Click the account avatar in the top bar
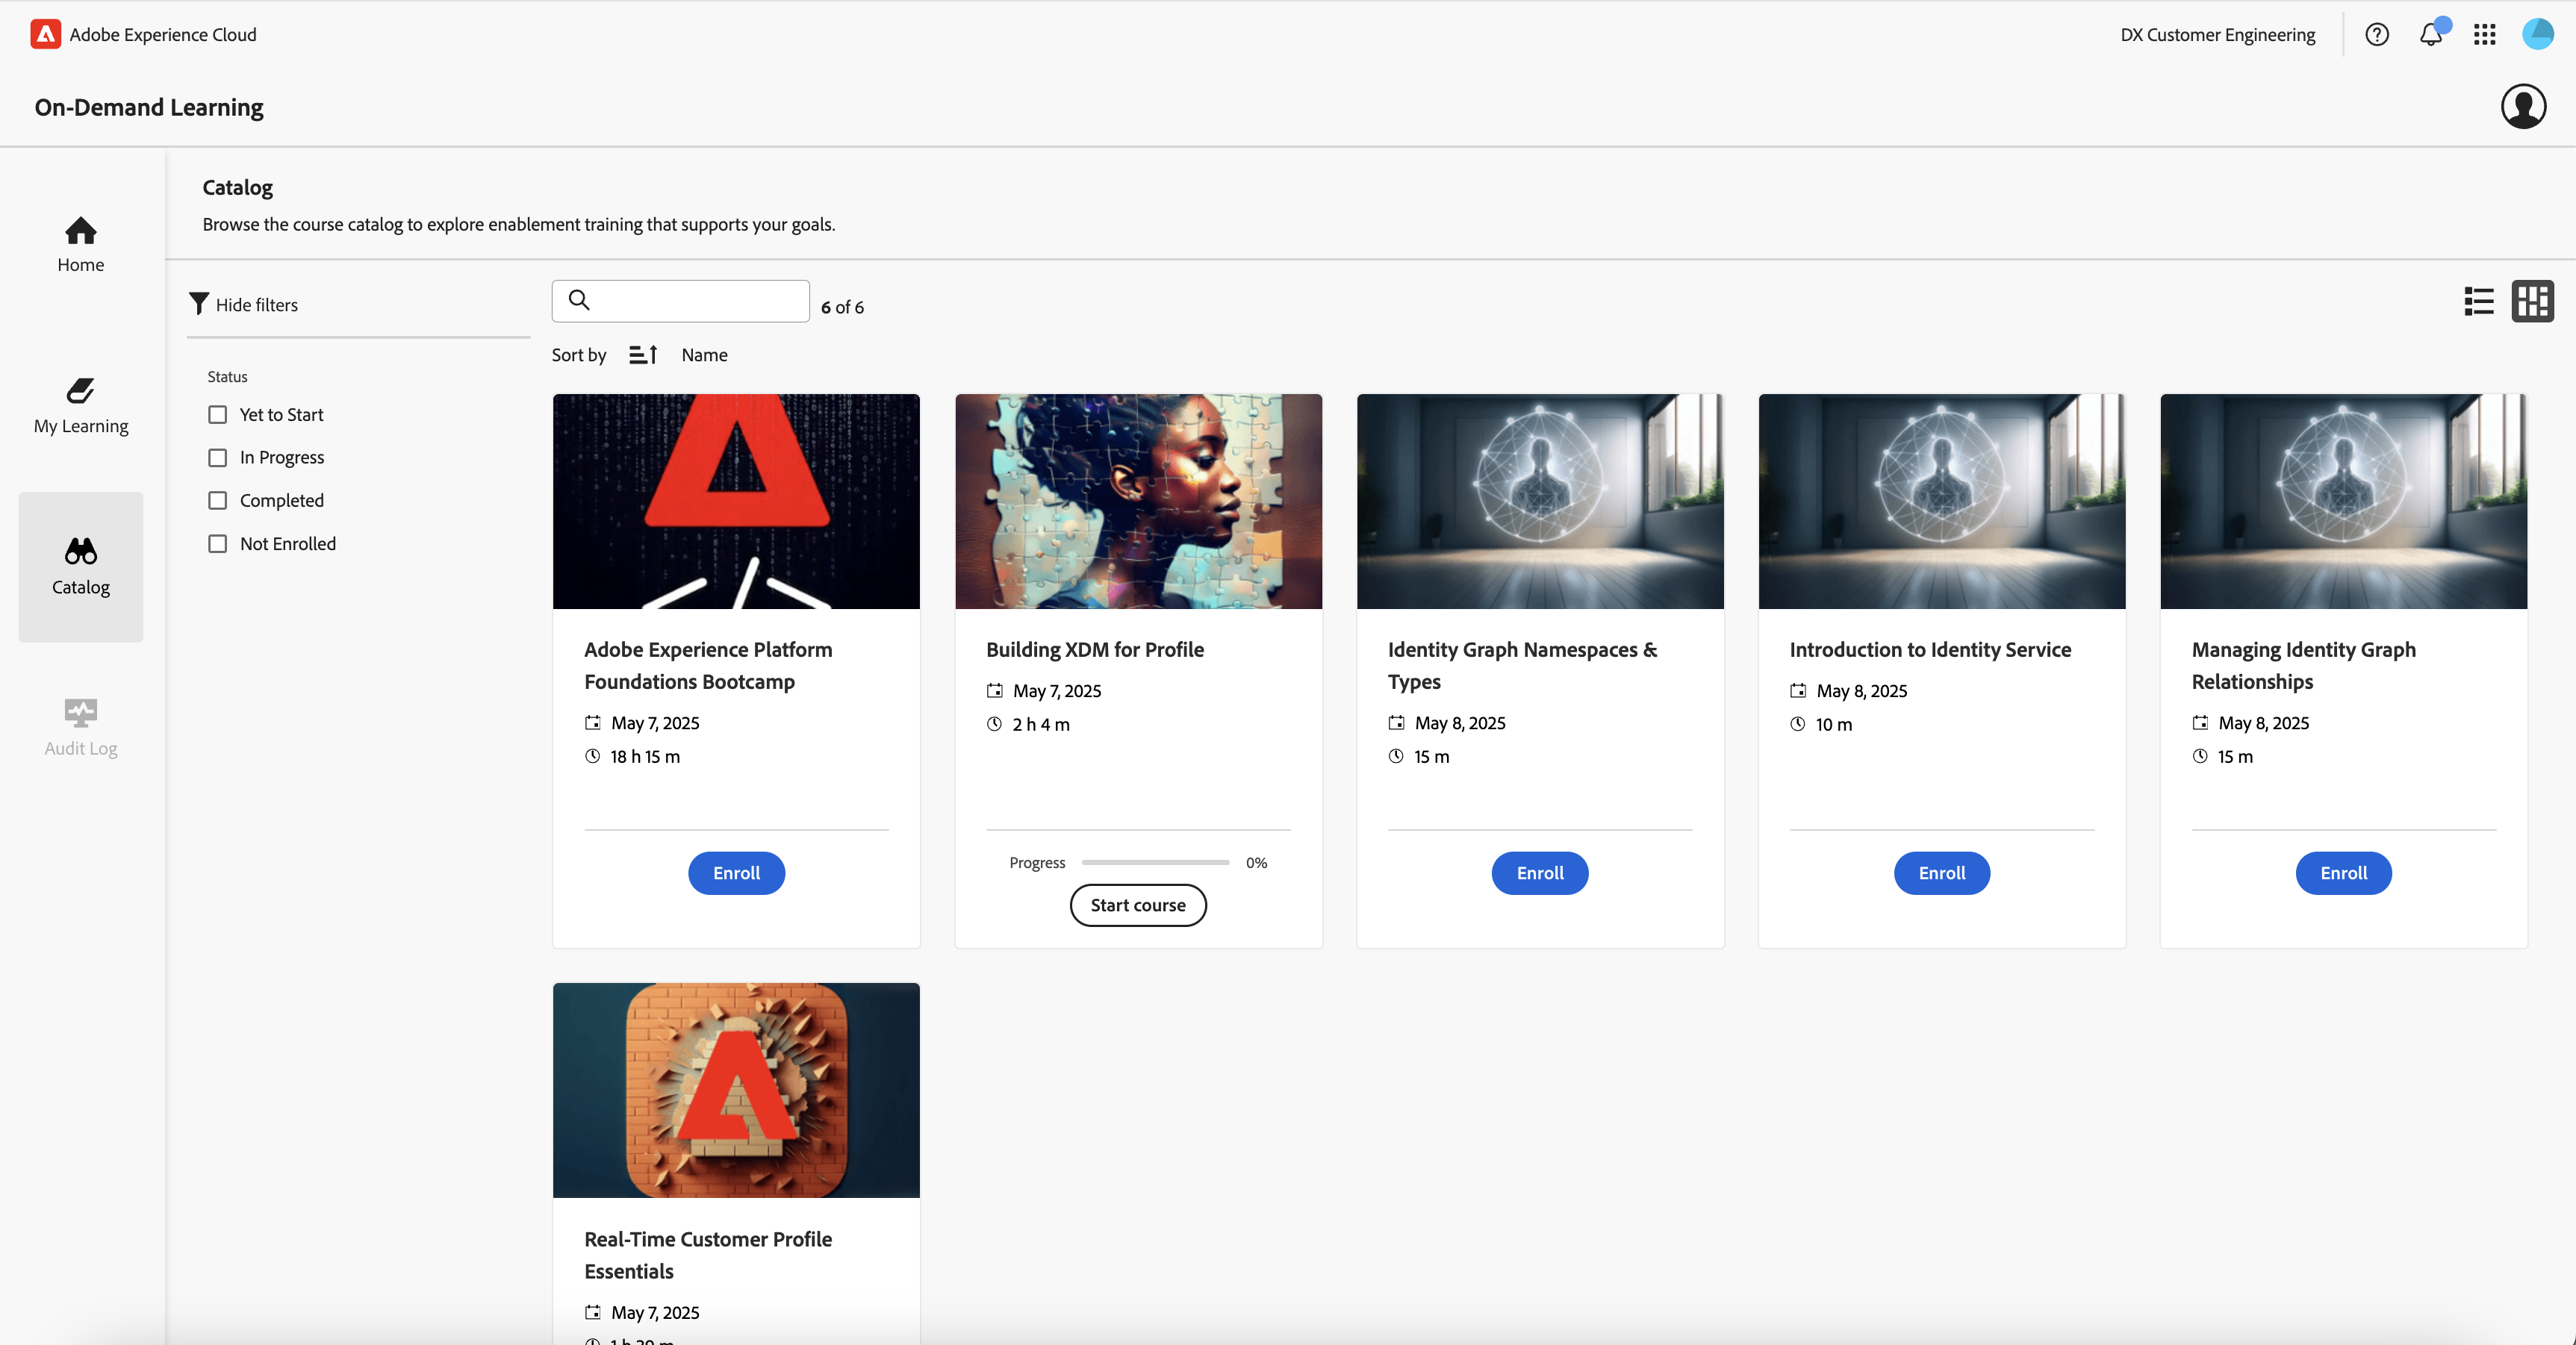Viewport: 2576px width, 1345px height. tap(2538, 35)
